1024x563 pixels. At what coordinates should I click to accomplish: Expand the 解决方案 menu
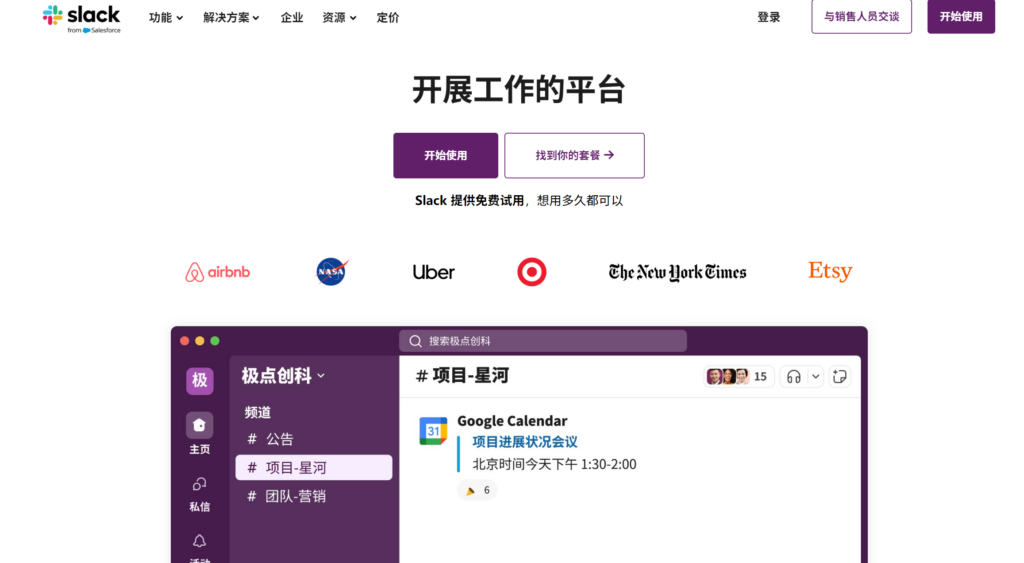[231, 18]
